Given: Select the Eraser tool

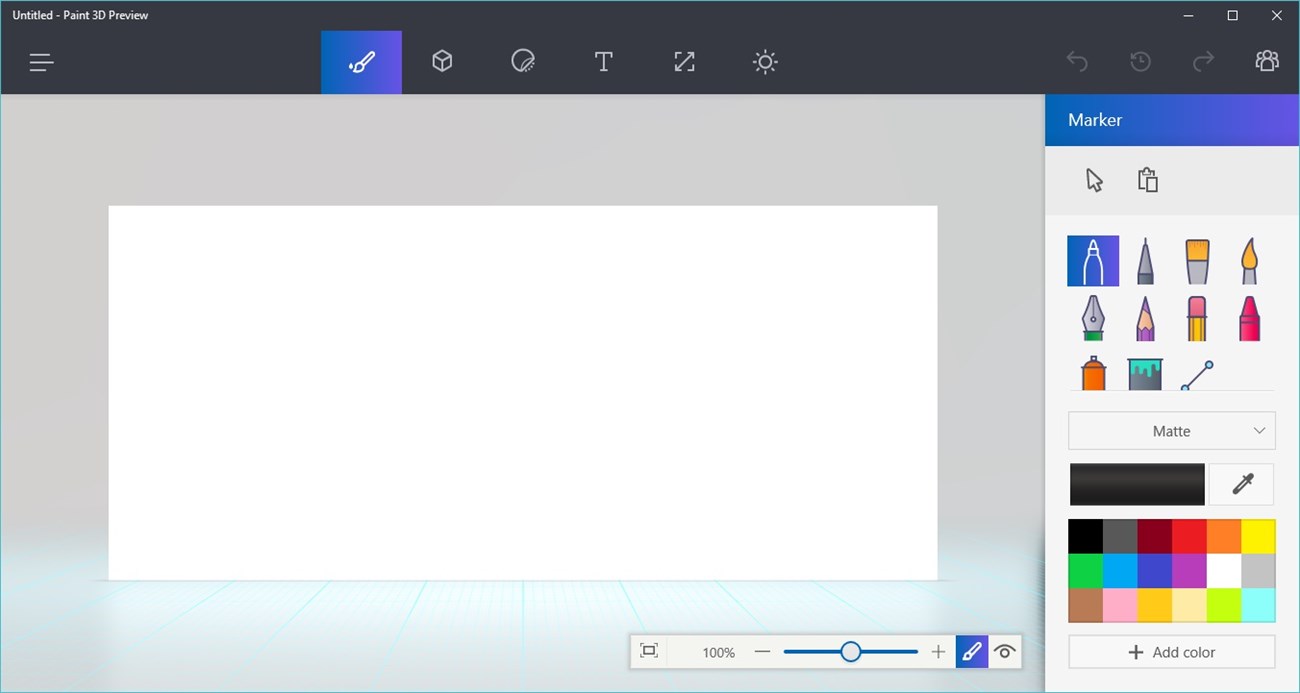Looking at the screenshot, I should (x=1196, y=318).
